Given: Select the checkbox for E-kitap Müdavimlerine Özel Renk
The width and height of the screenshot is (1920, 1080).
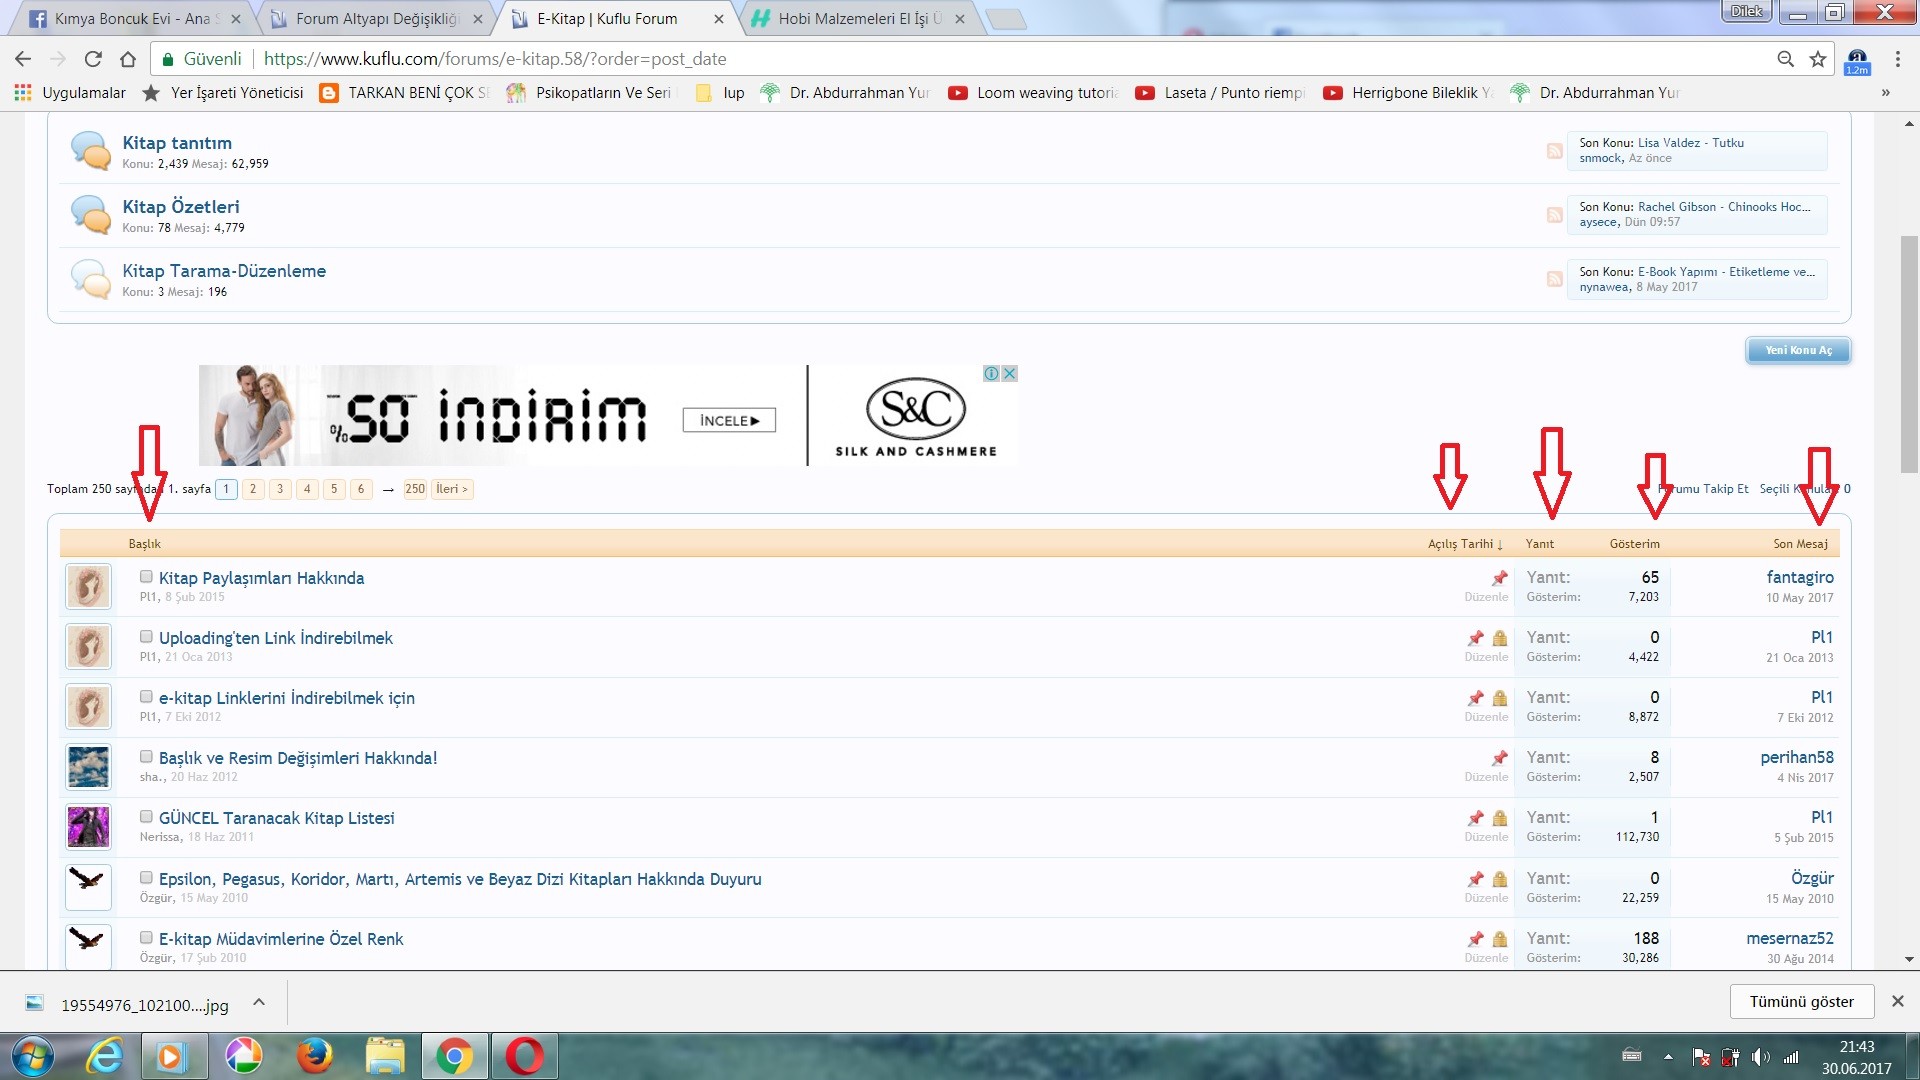Looking at the screenshot, I should tap(146, 938).
